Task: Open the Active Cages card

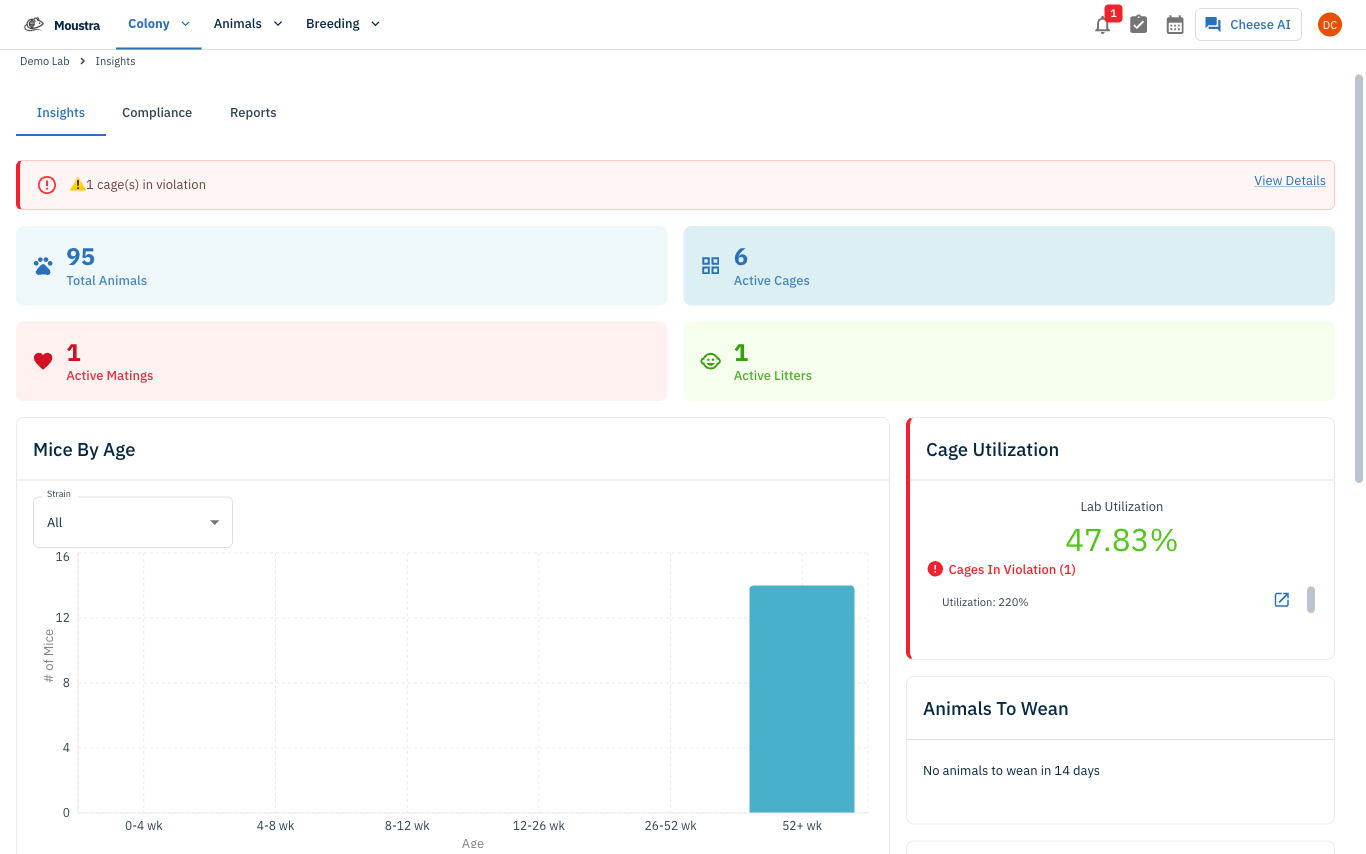Action: (1009, 266)
